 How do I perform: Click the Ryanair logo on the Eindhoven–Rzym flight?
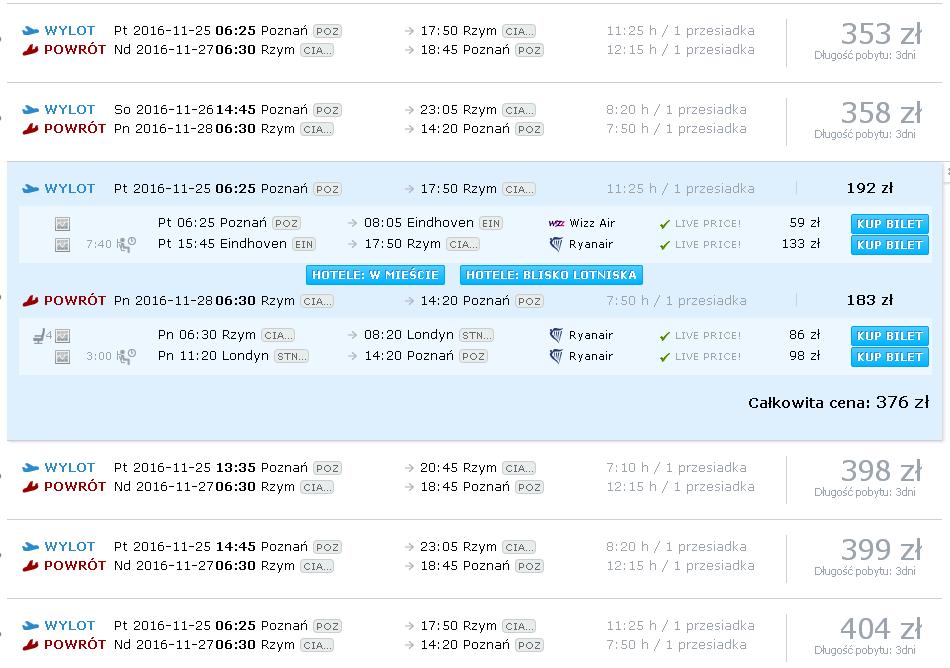point(556,245)
